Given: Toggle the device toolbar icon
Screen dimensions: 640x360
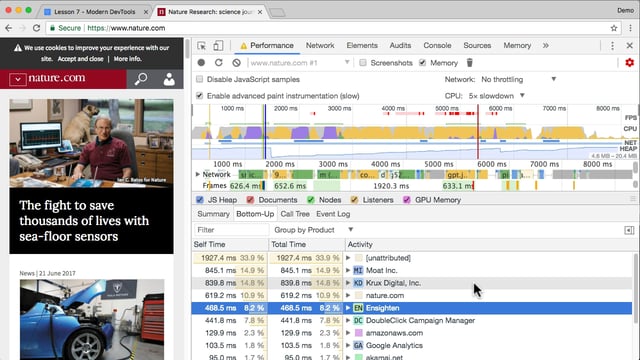Looking at the screenshot, I should coord(218,46).
